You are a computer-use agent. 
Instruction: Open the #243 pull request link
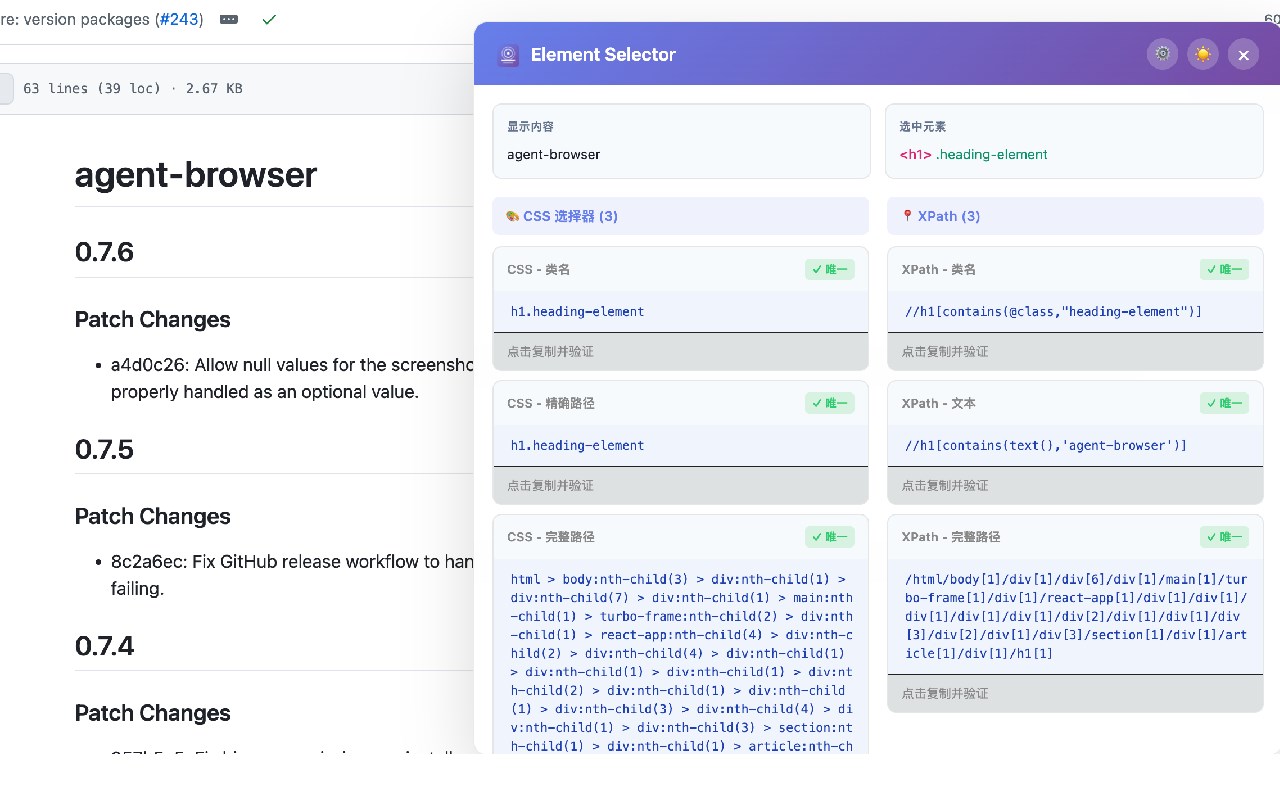point(179,19)
